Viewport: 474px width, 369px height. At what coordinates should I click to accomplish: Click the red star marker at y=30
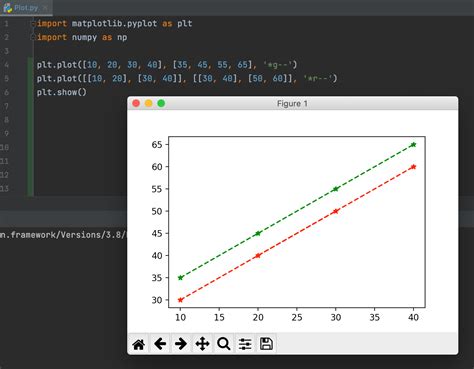(181, 300)
